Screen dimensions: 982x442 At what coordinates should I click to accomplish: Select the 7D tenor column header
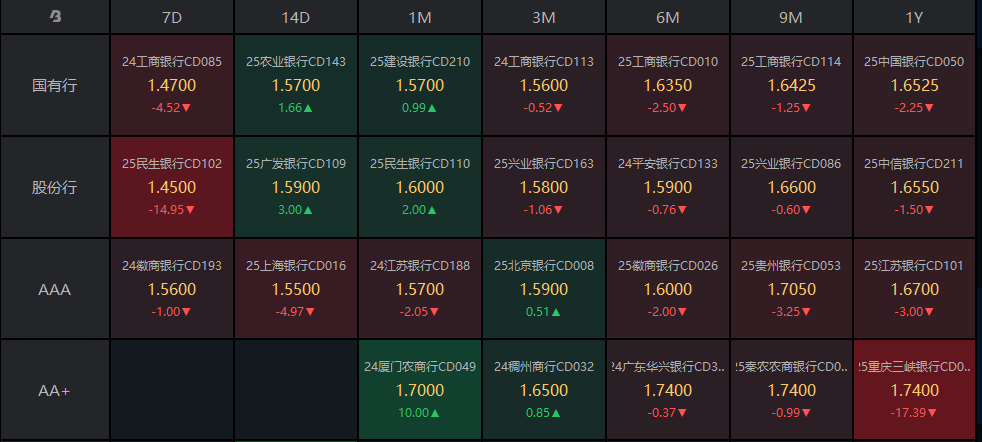[172, 17]
